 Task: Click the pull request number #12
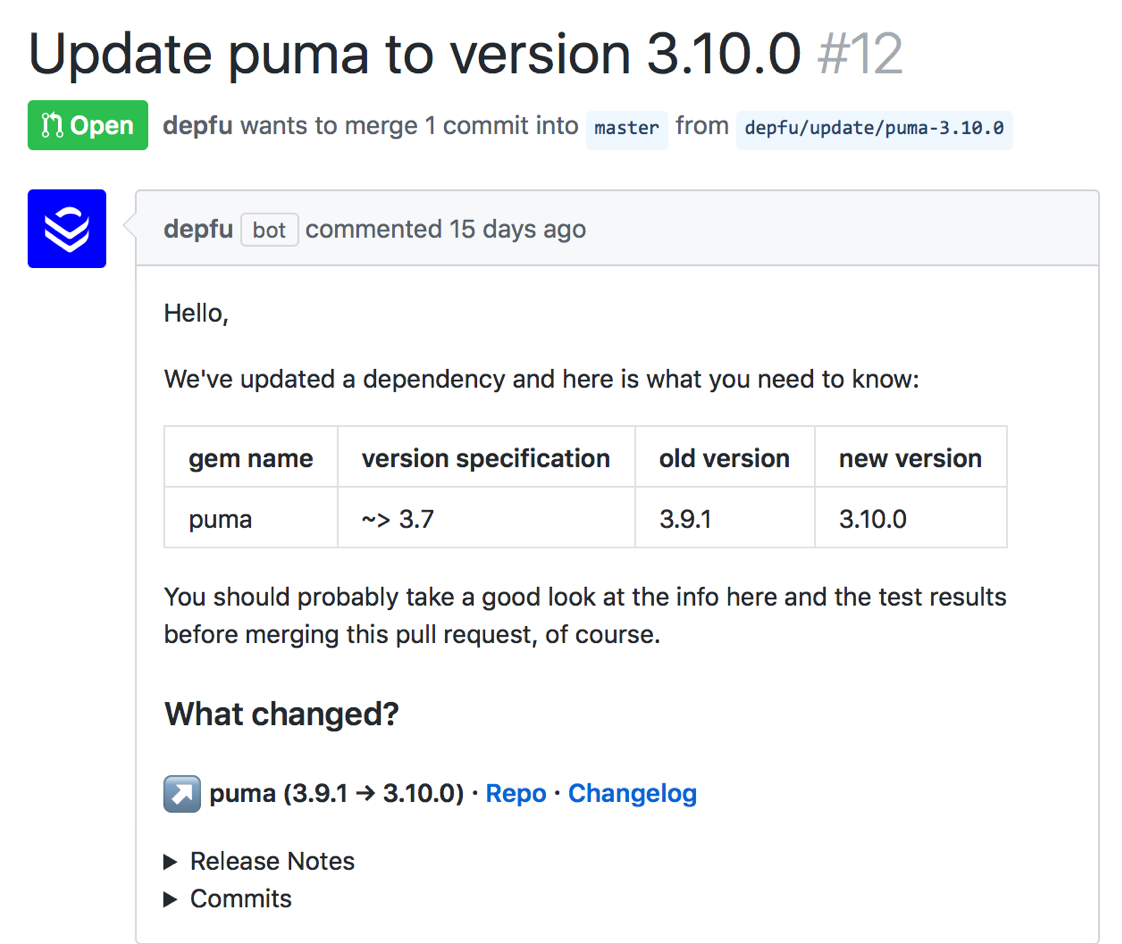pos(860,55)
